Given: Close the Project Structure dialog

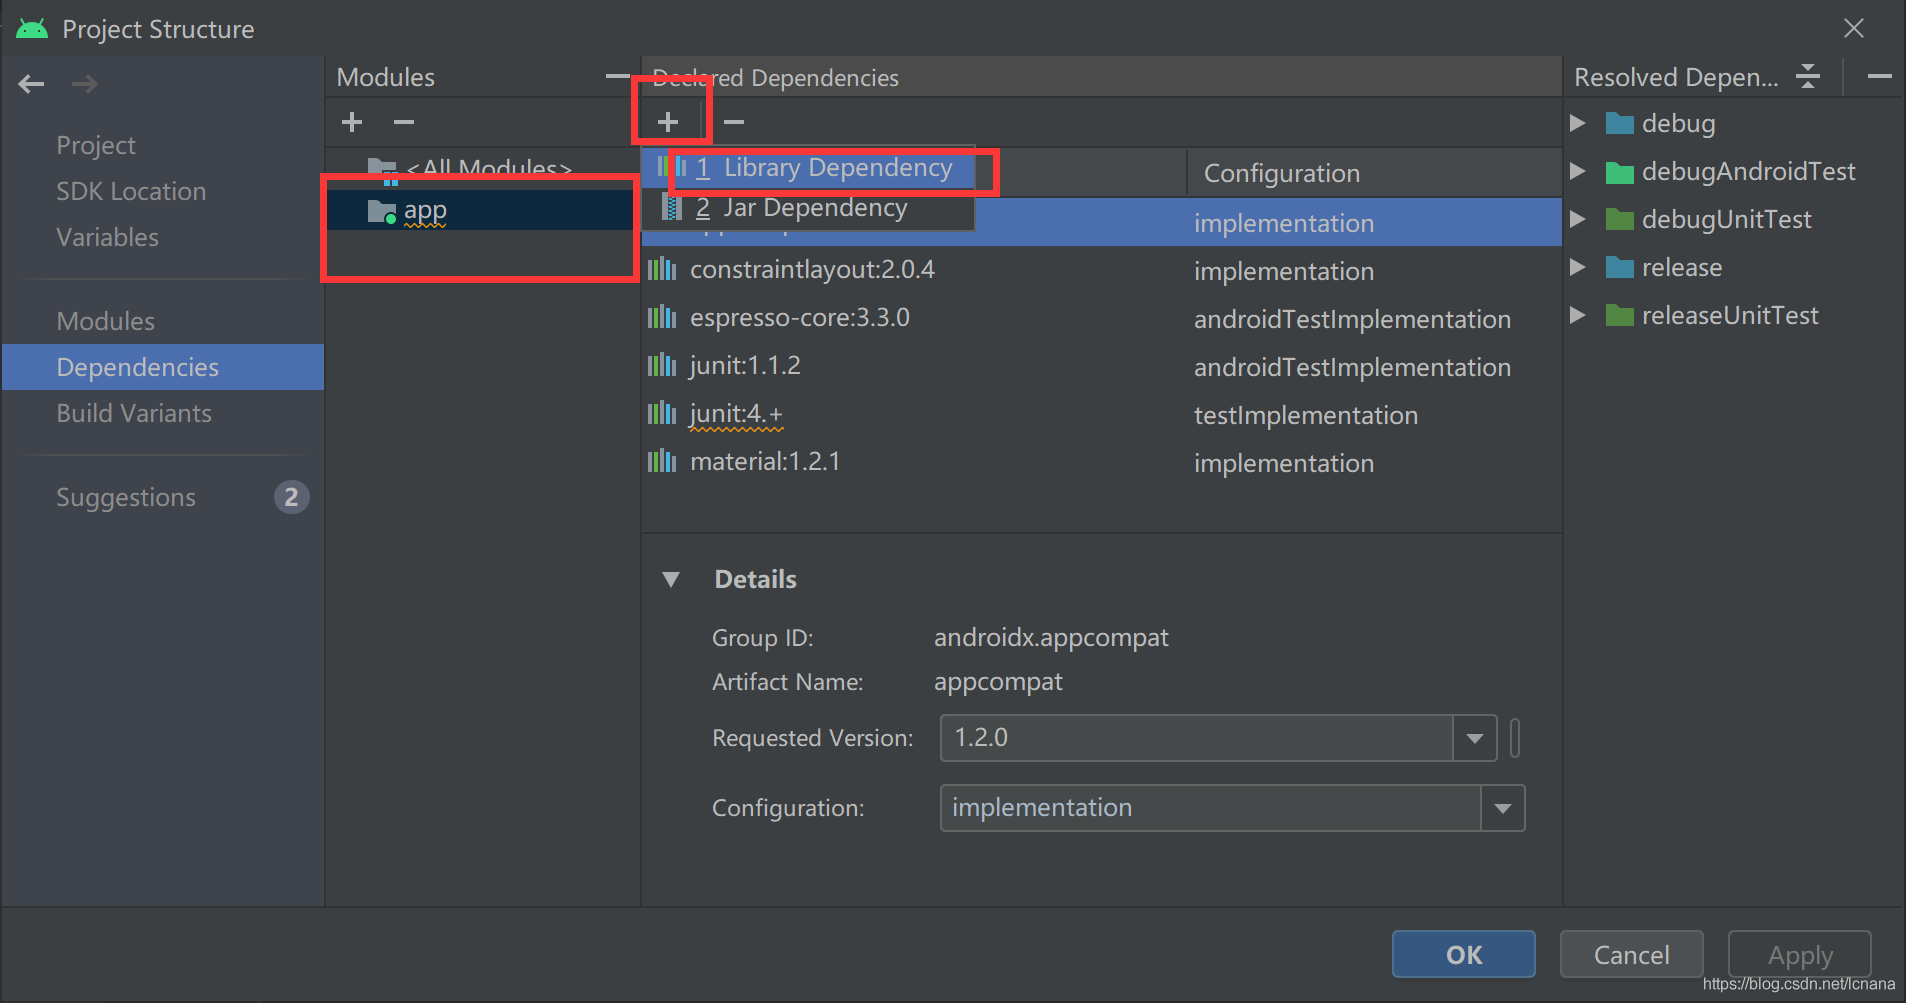Looking at the screenshot, I should pos(1854,28).
